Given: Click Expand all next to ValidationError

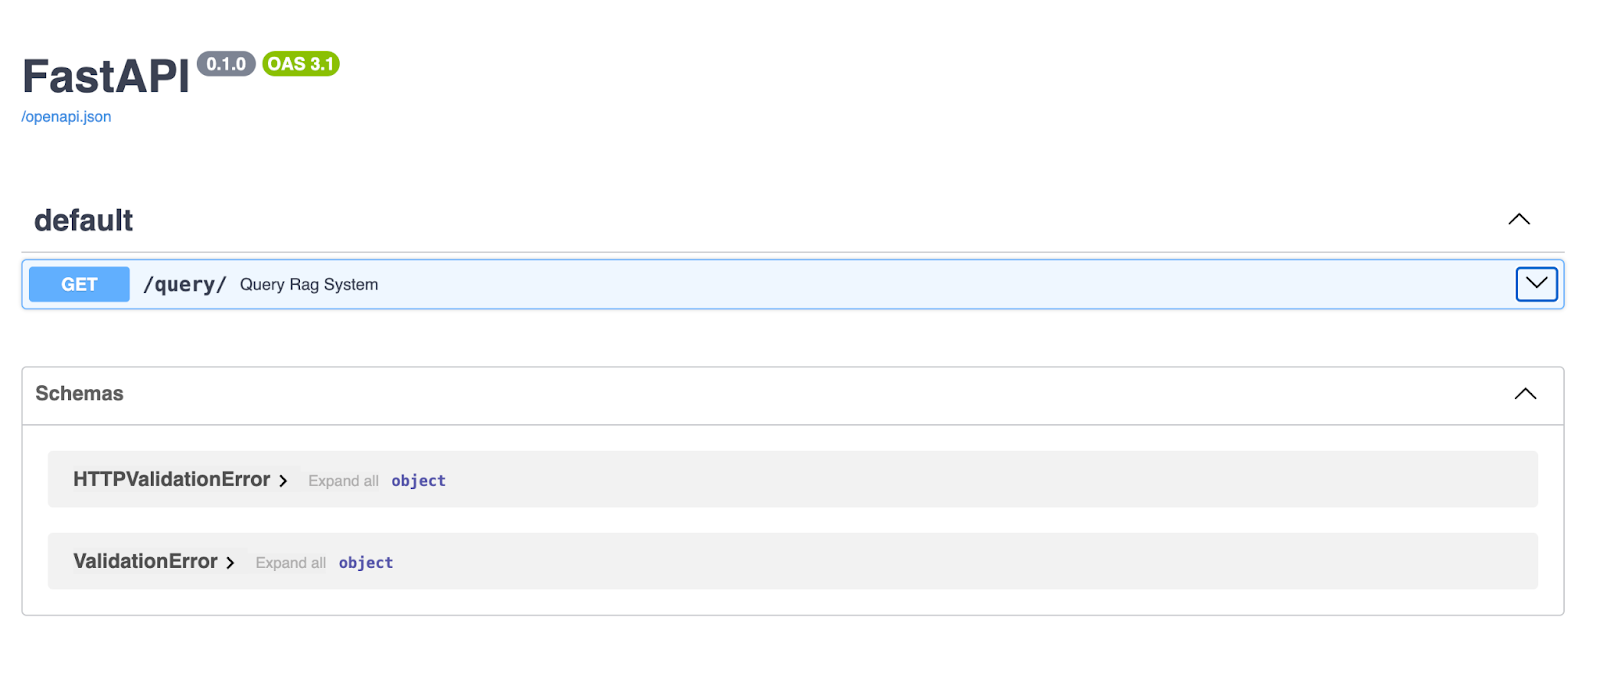Looking at the screenshot, I should pos(290,563).
